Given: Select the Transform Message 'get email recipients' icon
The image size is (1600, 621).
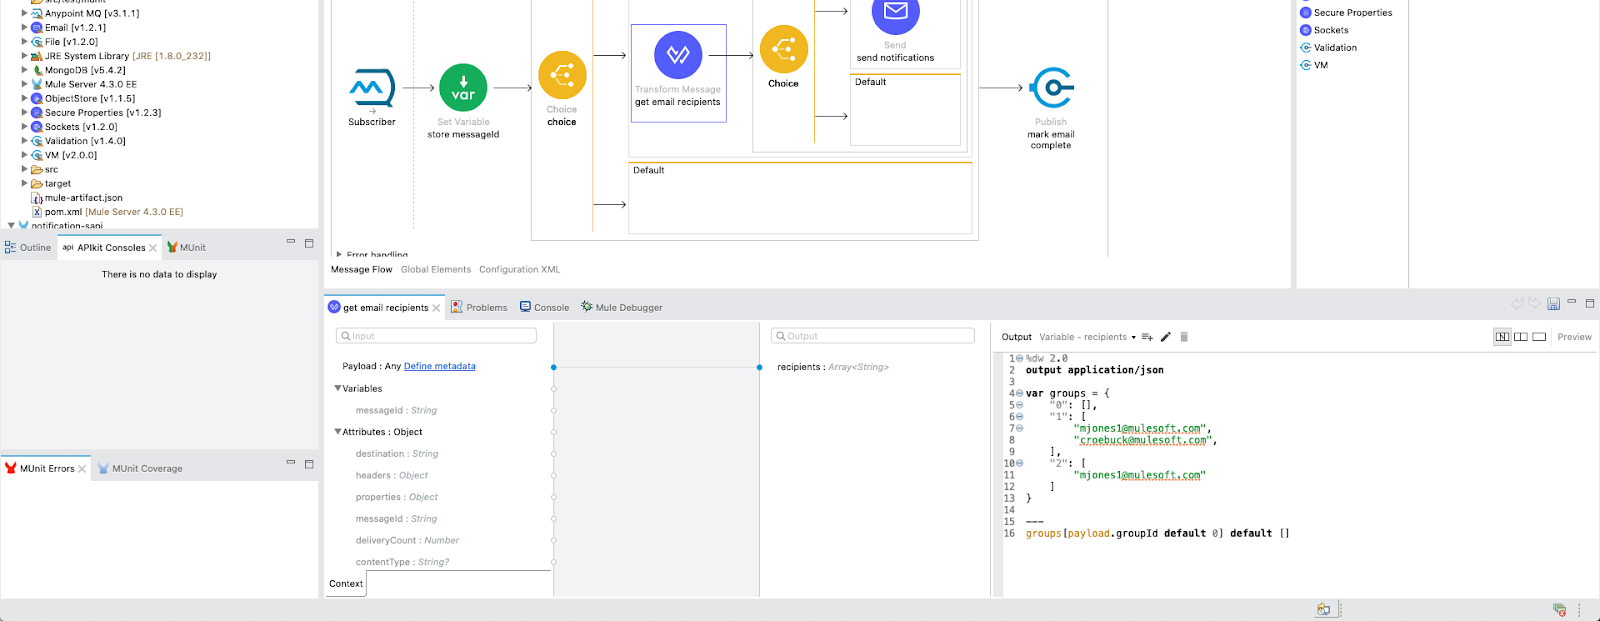Looking at the screenshot, I should click(678, 55).
